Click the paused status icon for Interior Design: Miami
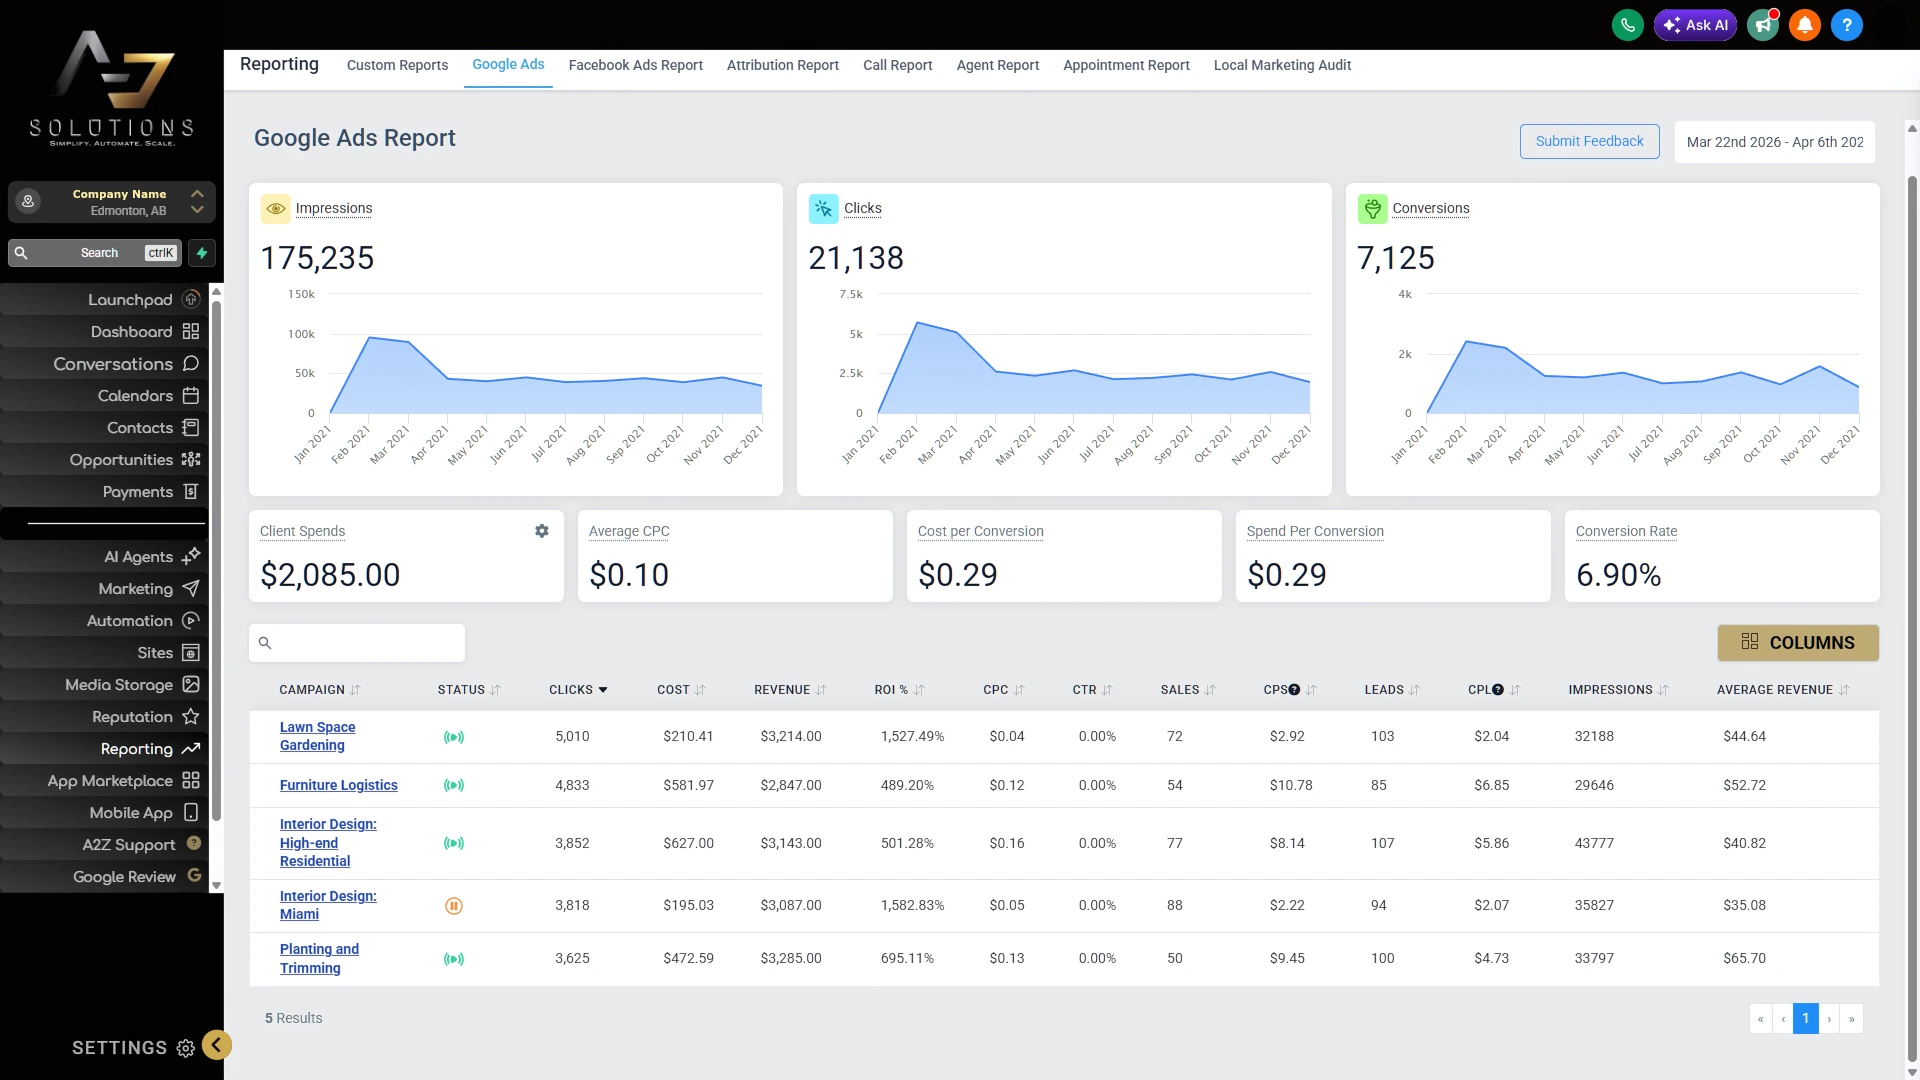 click(453, 906)
